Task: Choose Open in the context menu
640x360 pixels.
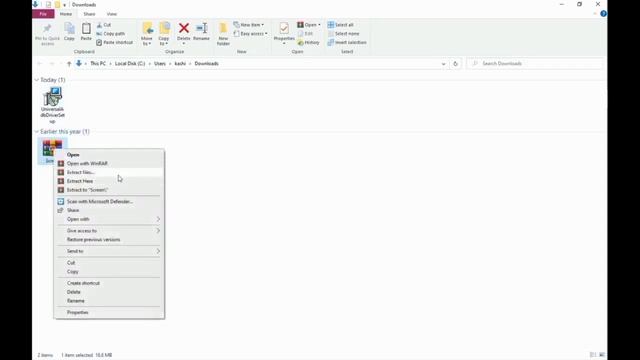Action: click(109, 155)
